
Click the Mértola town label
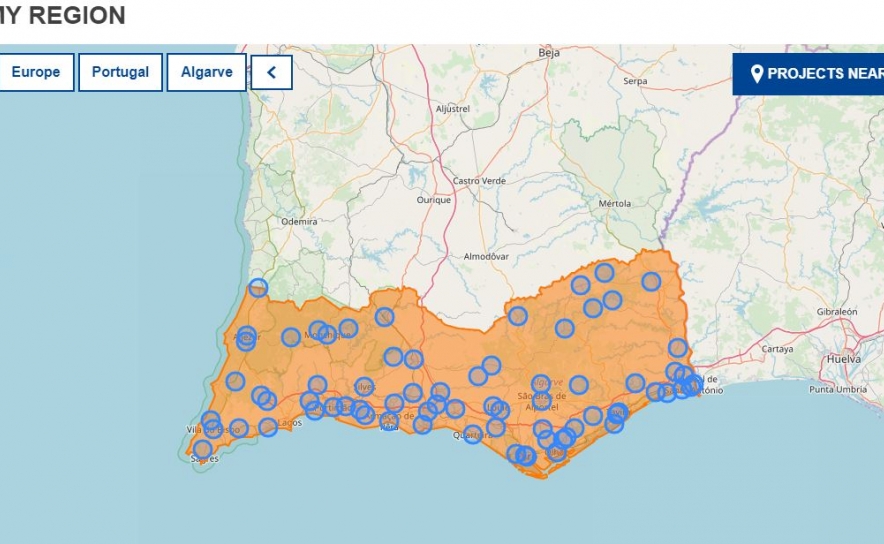click(614, 203)
